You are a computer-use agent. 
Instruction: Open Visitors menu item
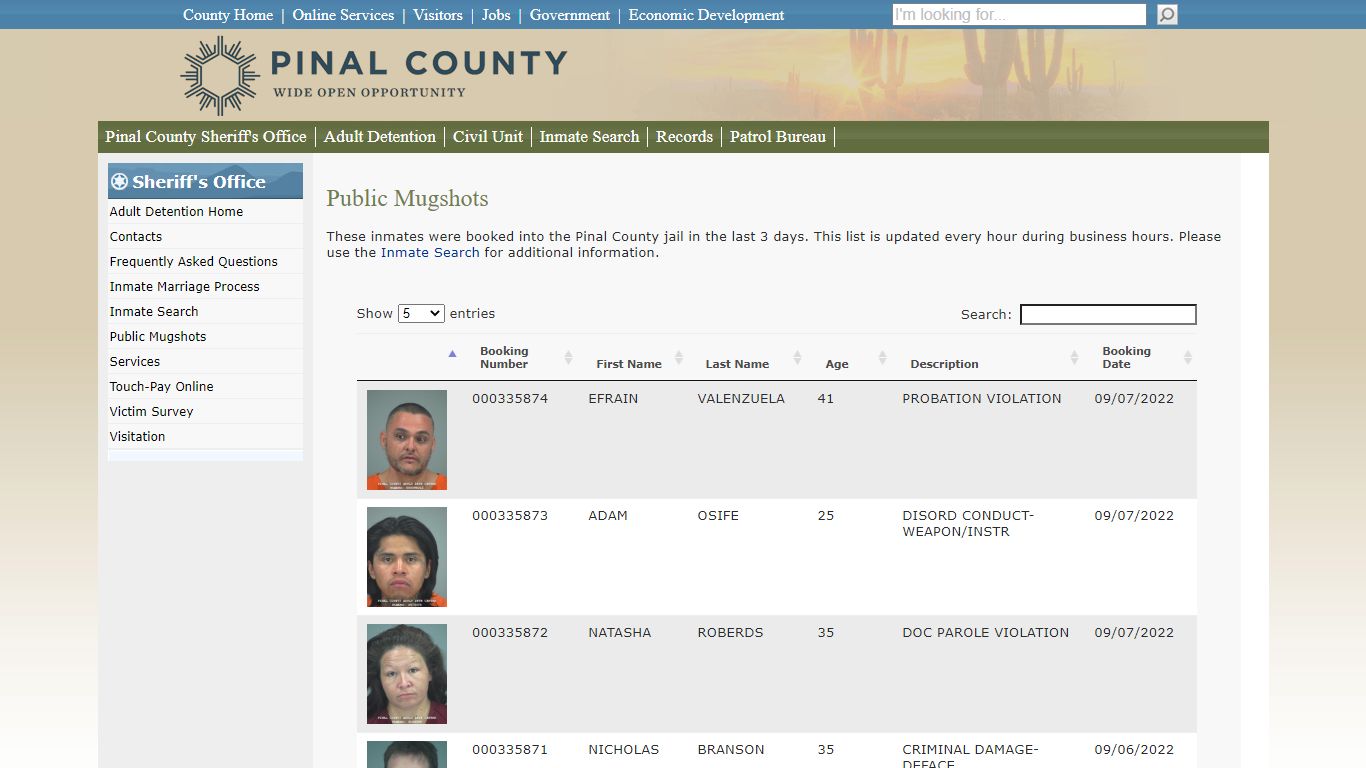438,15
